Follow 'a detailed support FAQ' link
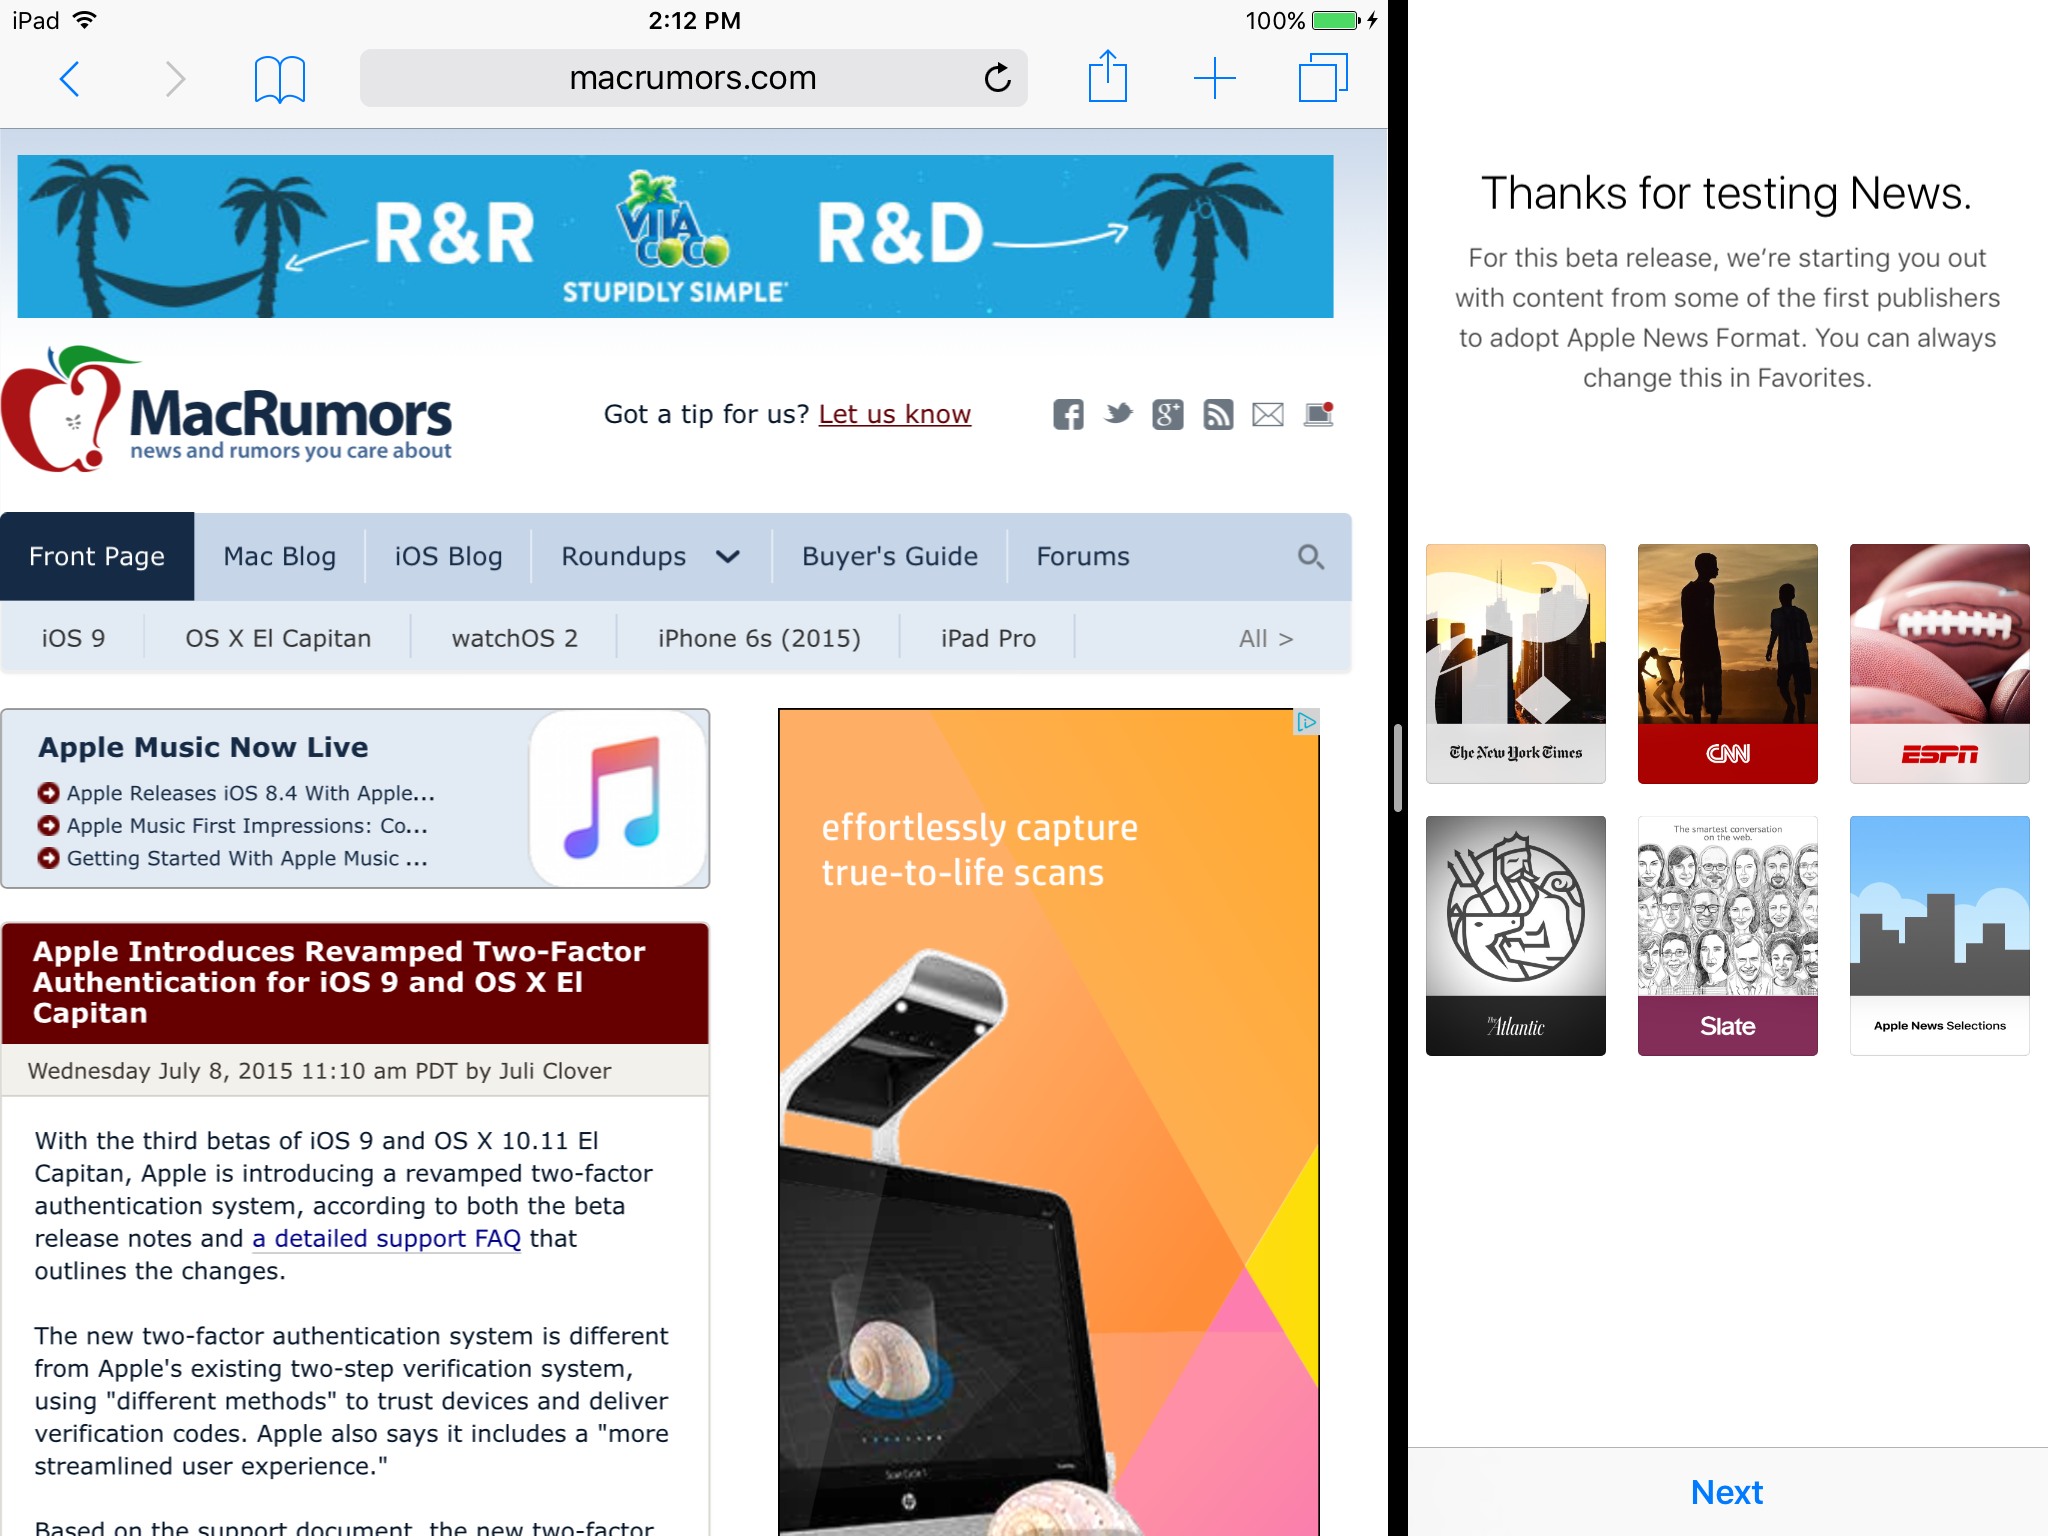2048x1536 pixels. pyautogui.click(x=387, y=1238)
